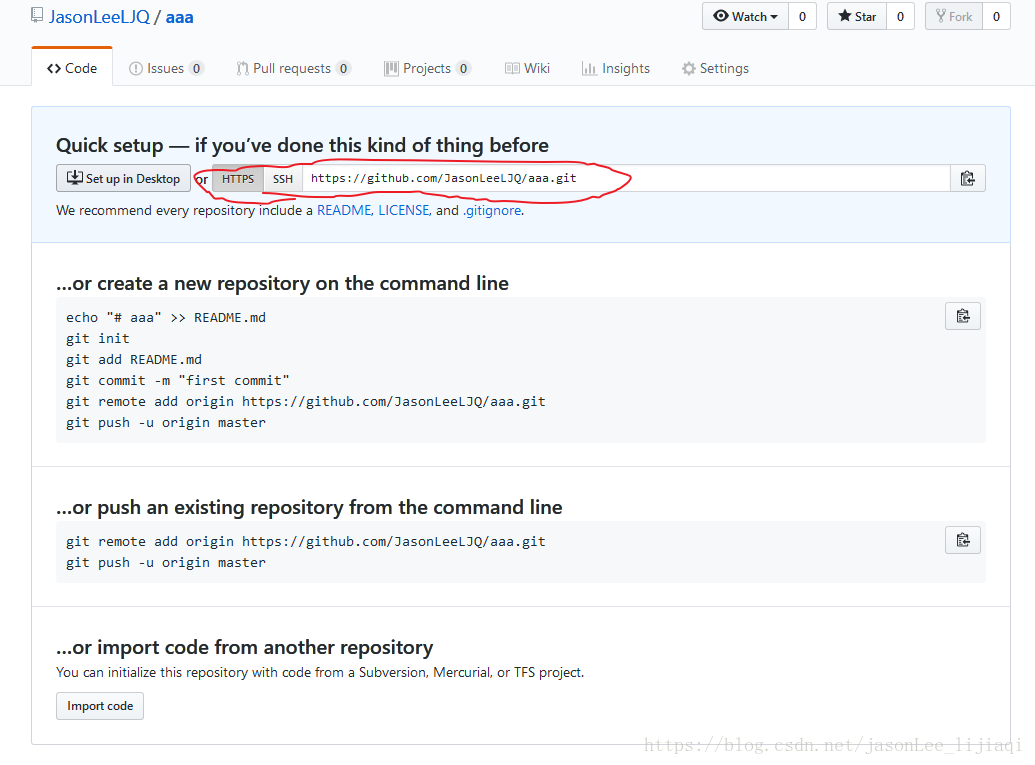Open the Watch notifications dropdown

pyautogui.click(x=745, y=17)
